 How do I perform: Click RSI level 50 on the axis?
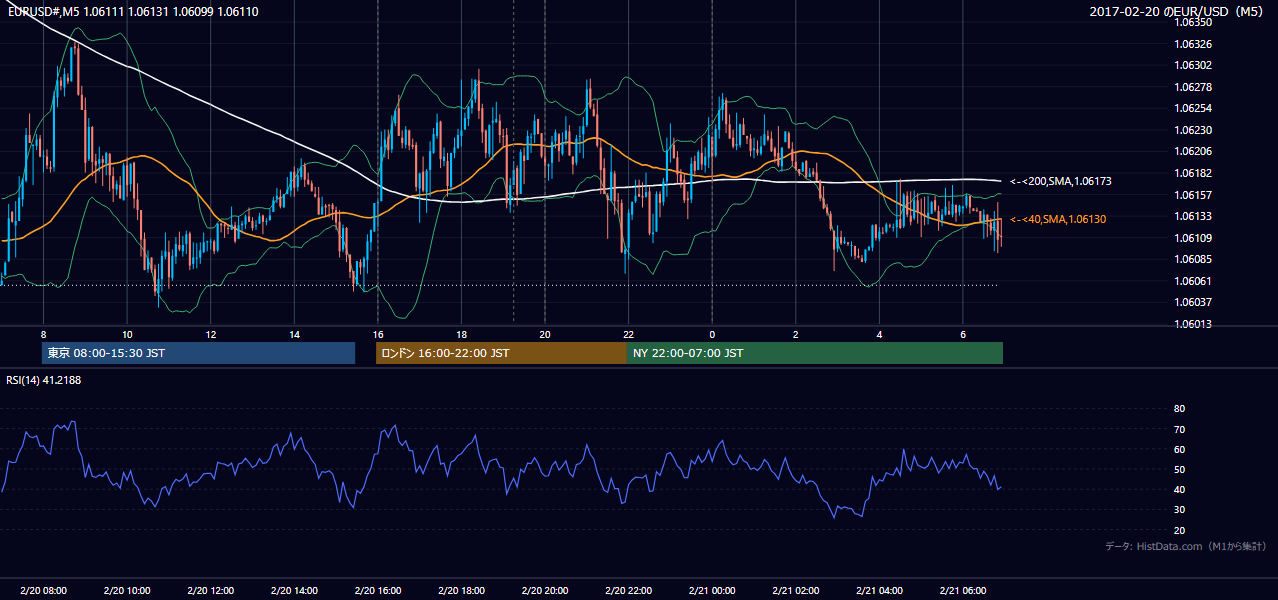click(1179, 469)
